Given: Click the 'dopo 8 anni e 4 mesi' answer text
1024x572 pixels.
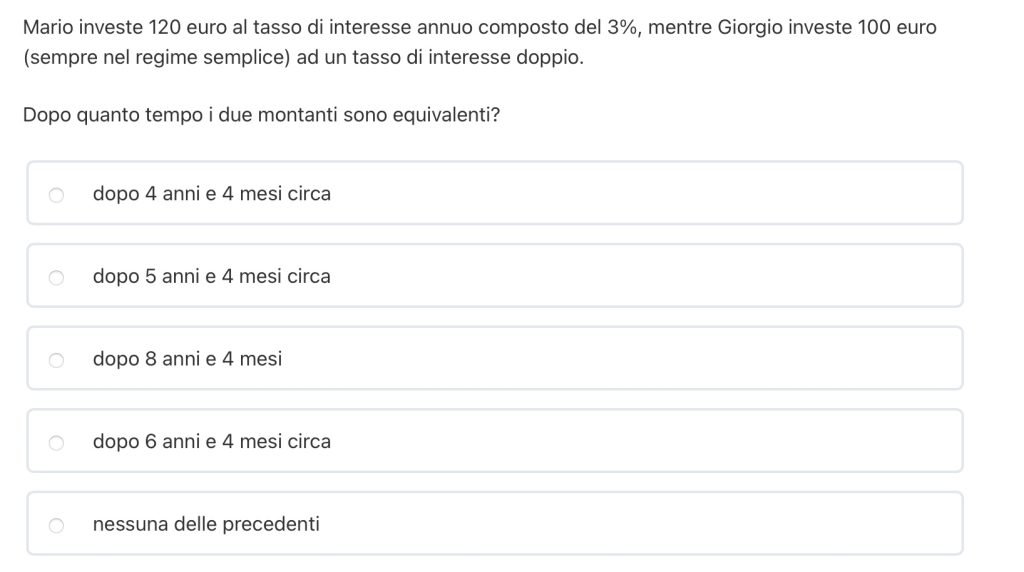Looking at the screenshot, I should click(x=187, y=359).
